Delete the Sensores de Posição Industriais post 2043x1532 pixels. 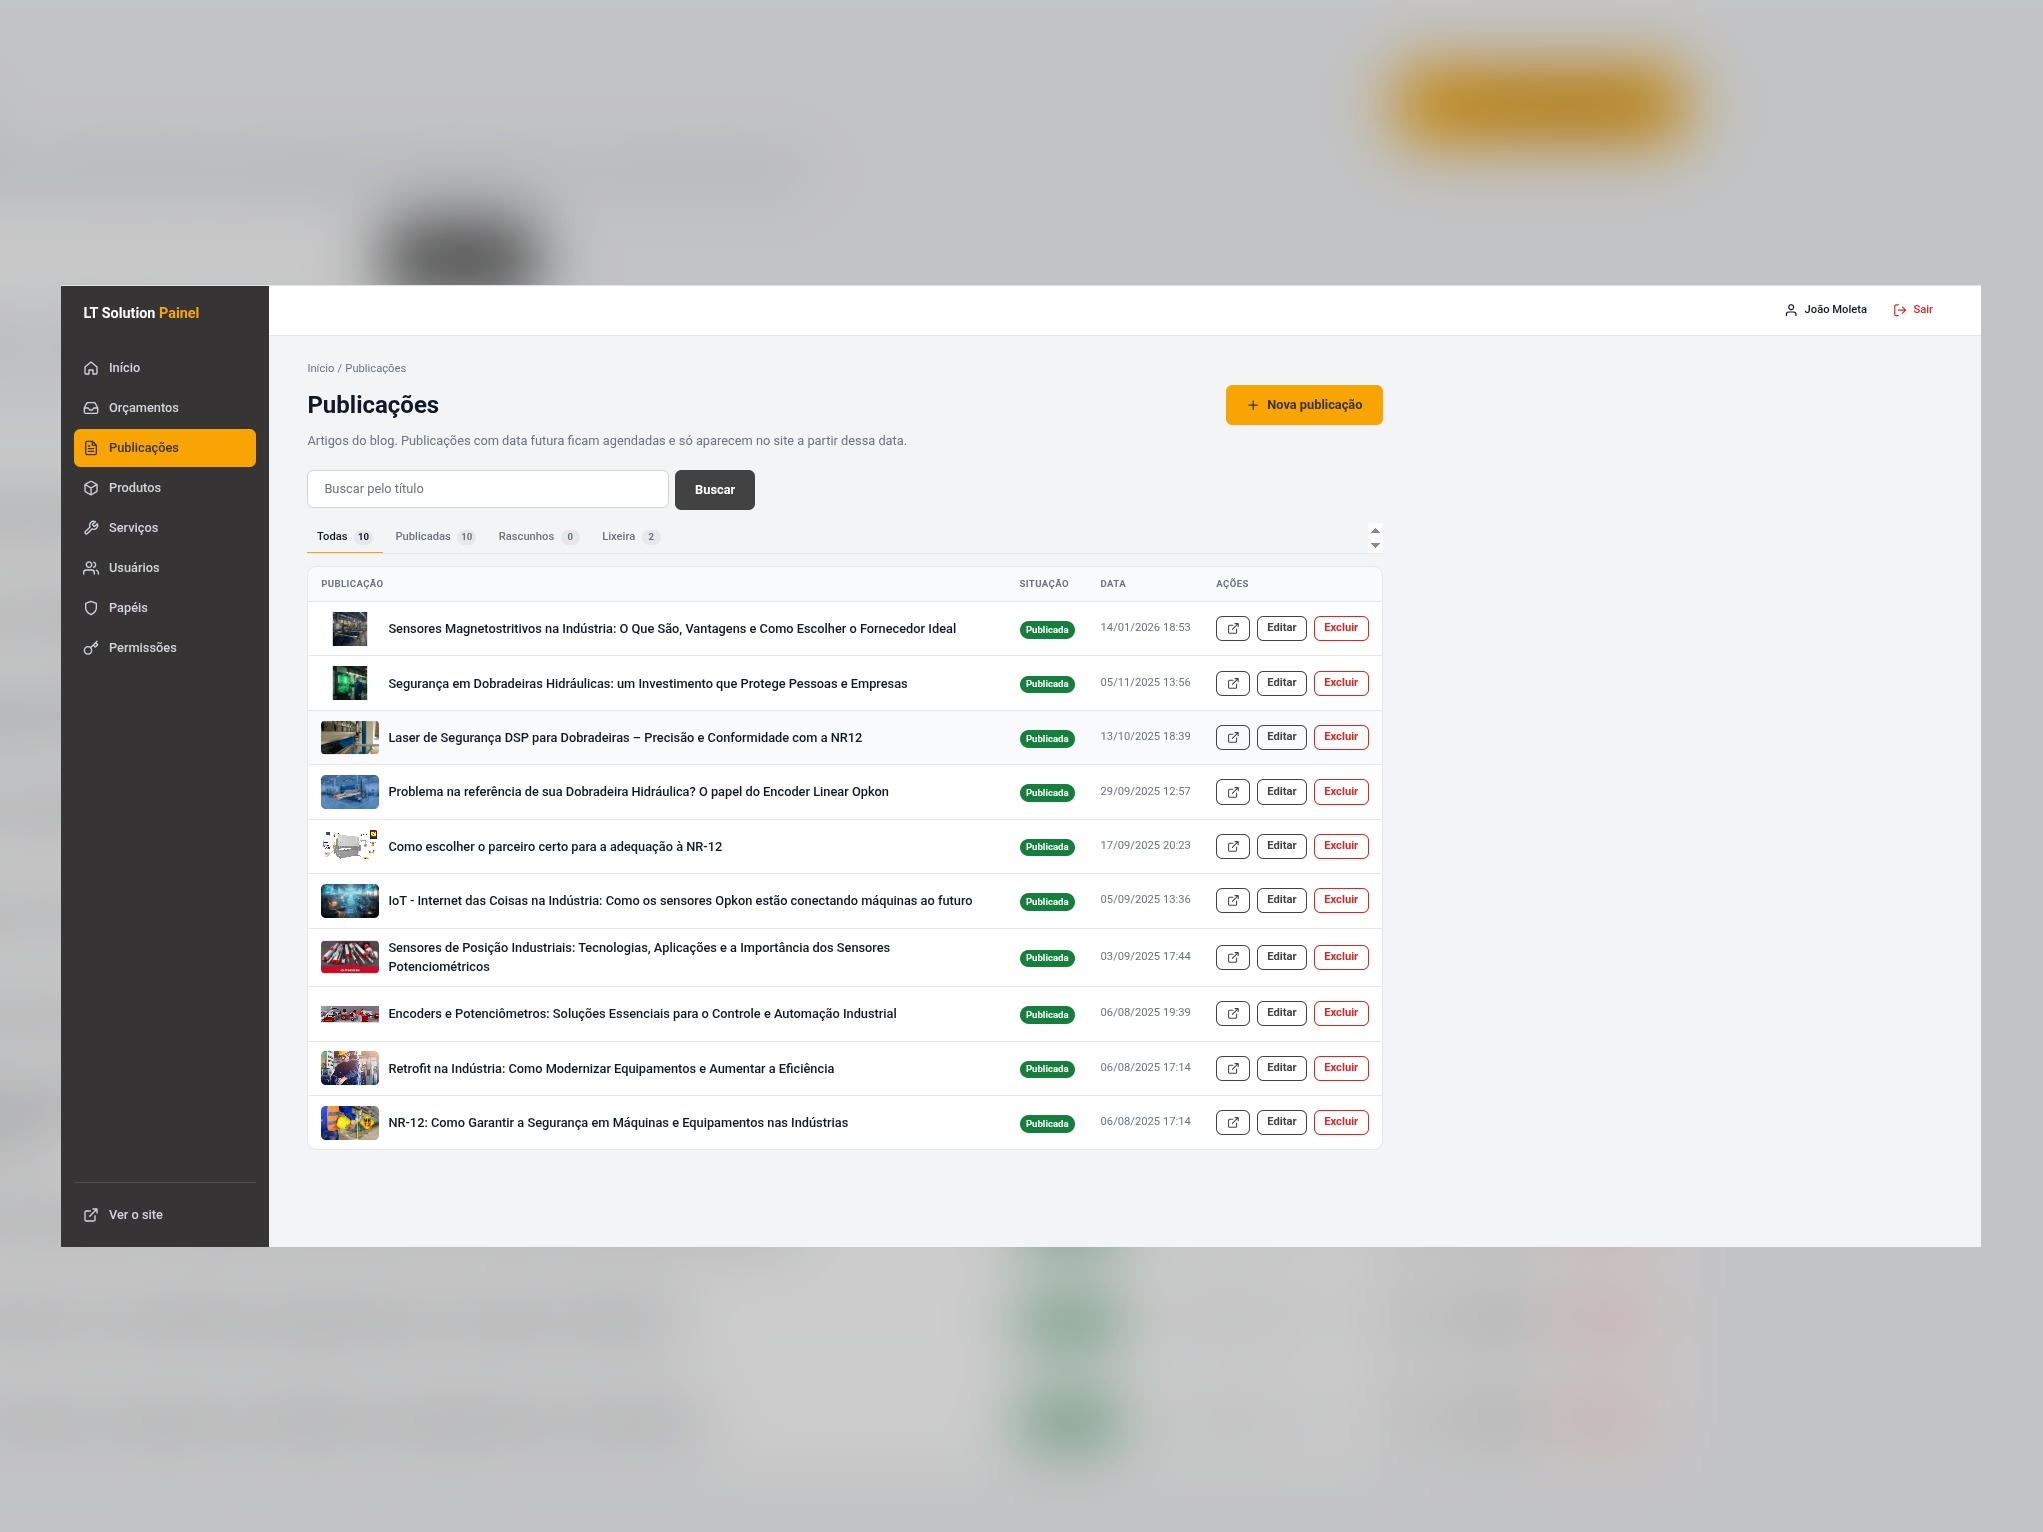pos(1341,957)
